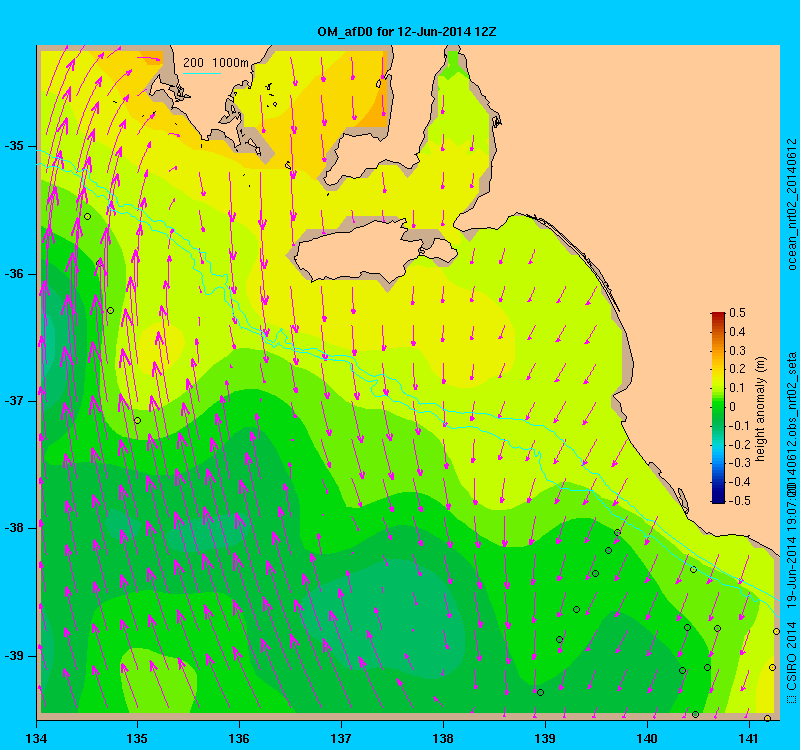Click the -0.1 color bar tick label
Screen dimensions: 800x750
point(739,426)
